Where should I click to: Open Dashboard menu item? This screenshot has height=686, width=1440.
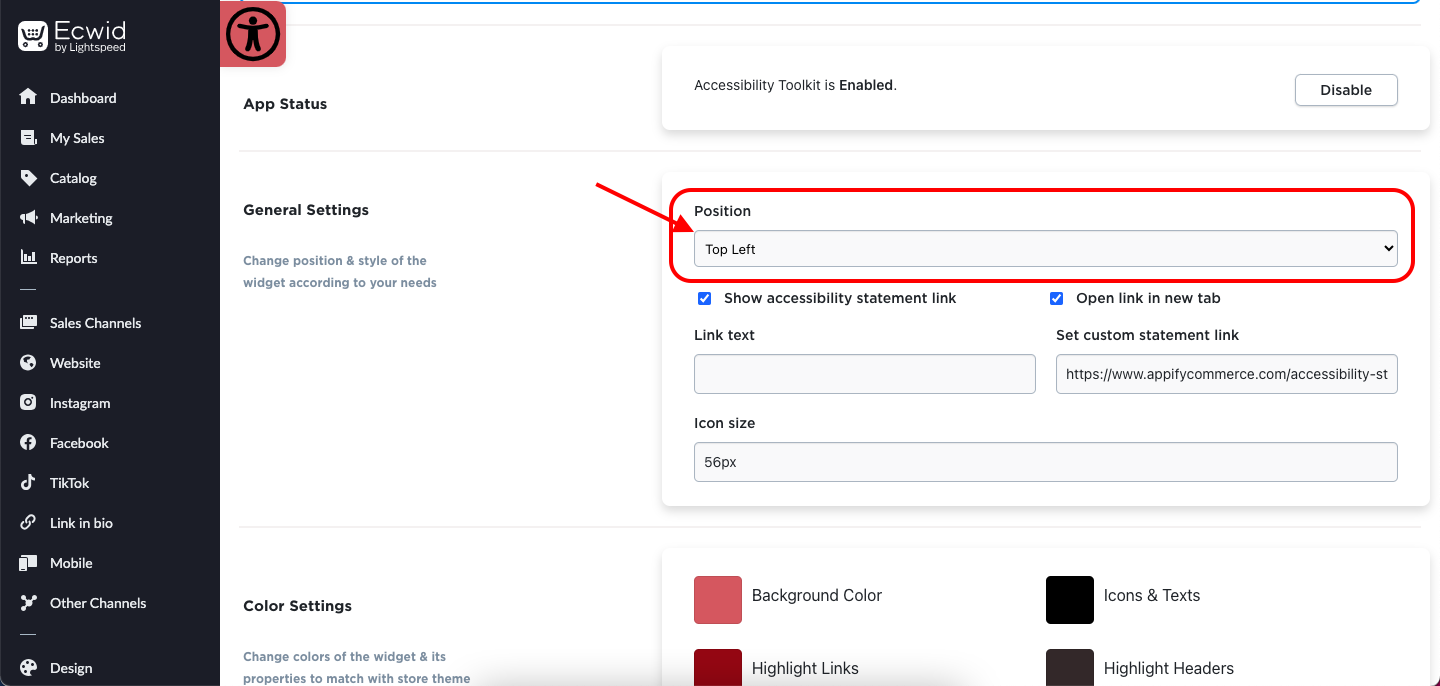click(83, 98)
